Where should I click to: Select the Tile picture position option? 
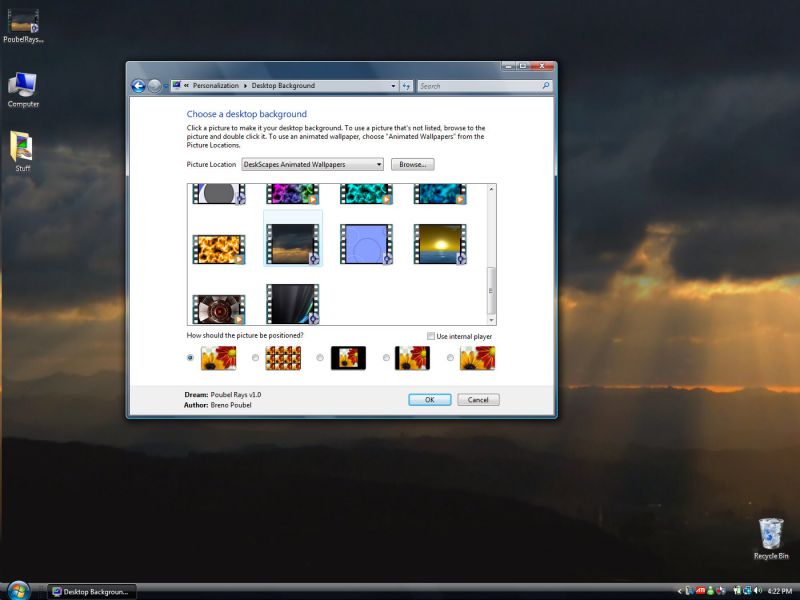point(254,357)
